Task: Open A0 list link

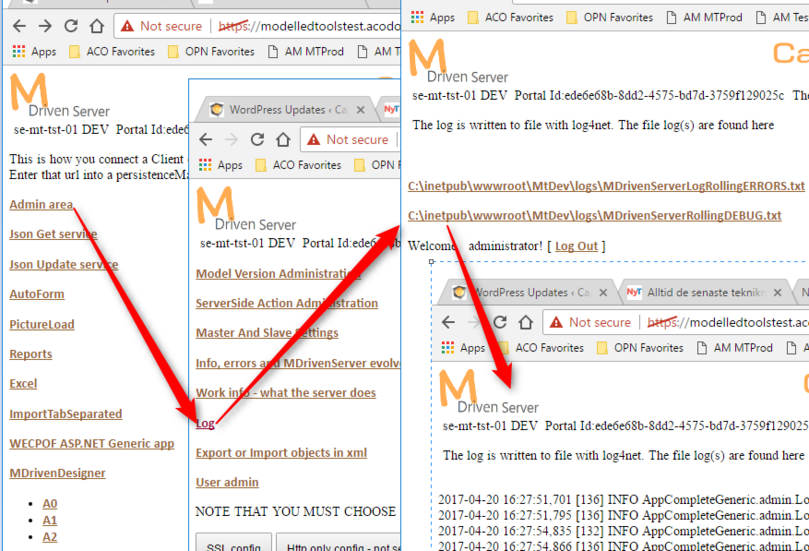Action: 50,504
